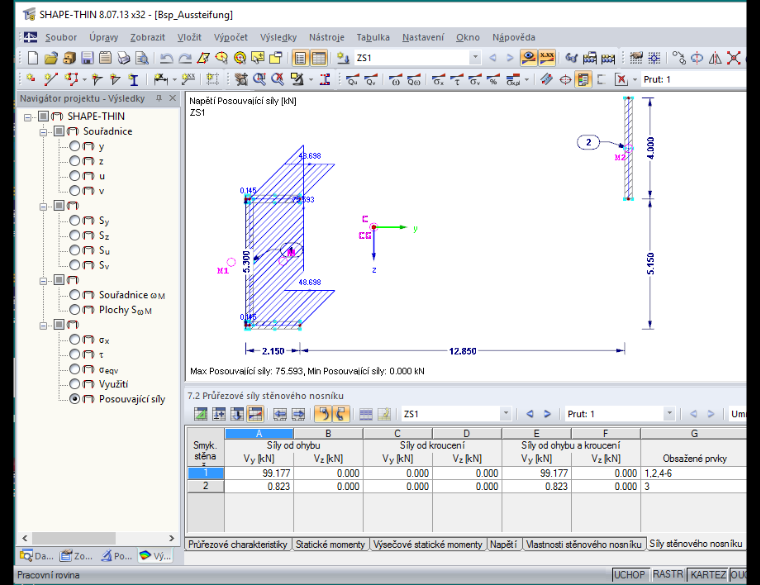Open the ZS1 load case dropdown in toolbar

(475, 58)
